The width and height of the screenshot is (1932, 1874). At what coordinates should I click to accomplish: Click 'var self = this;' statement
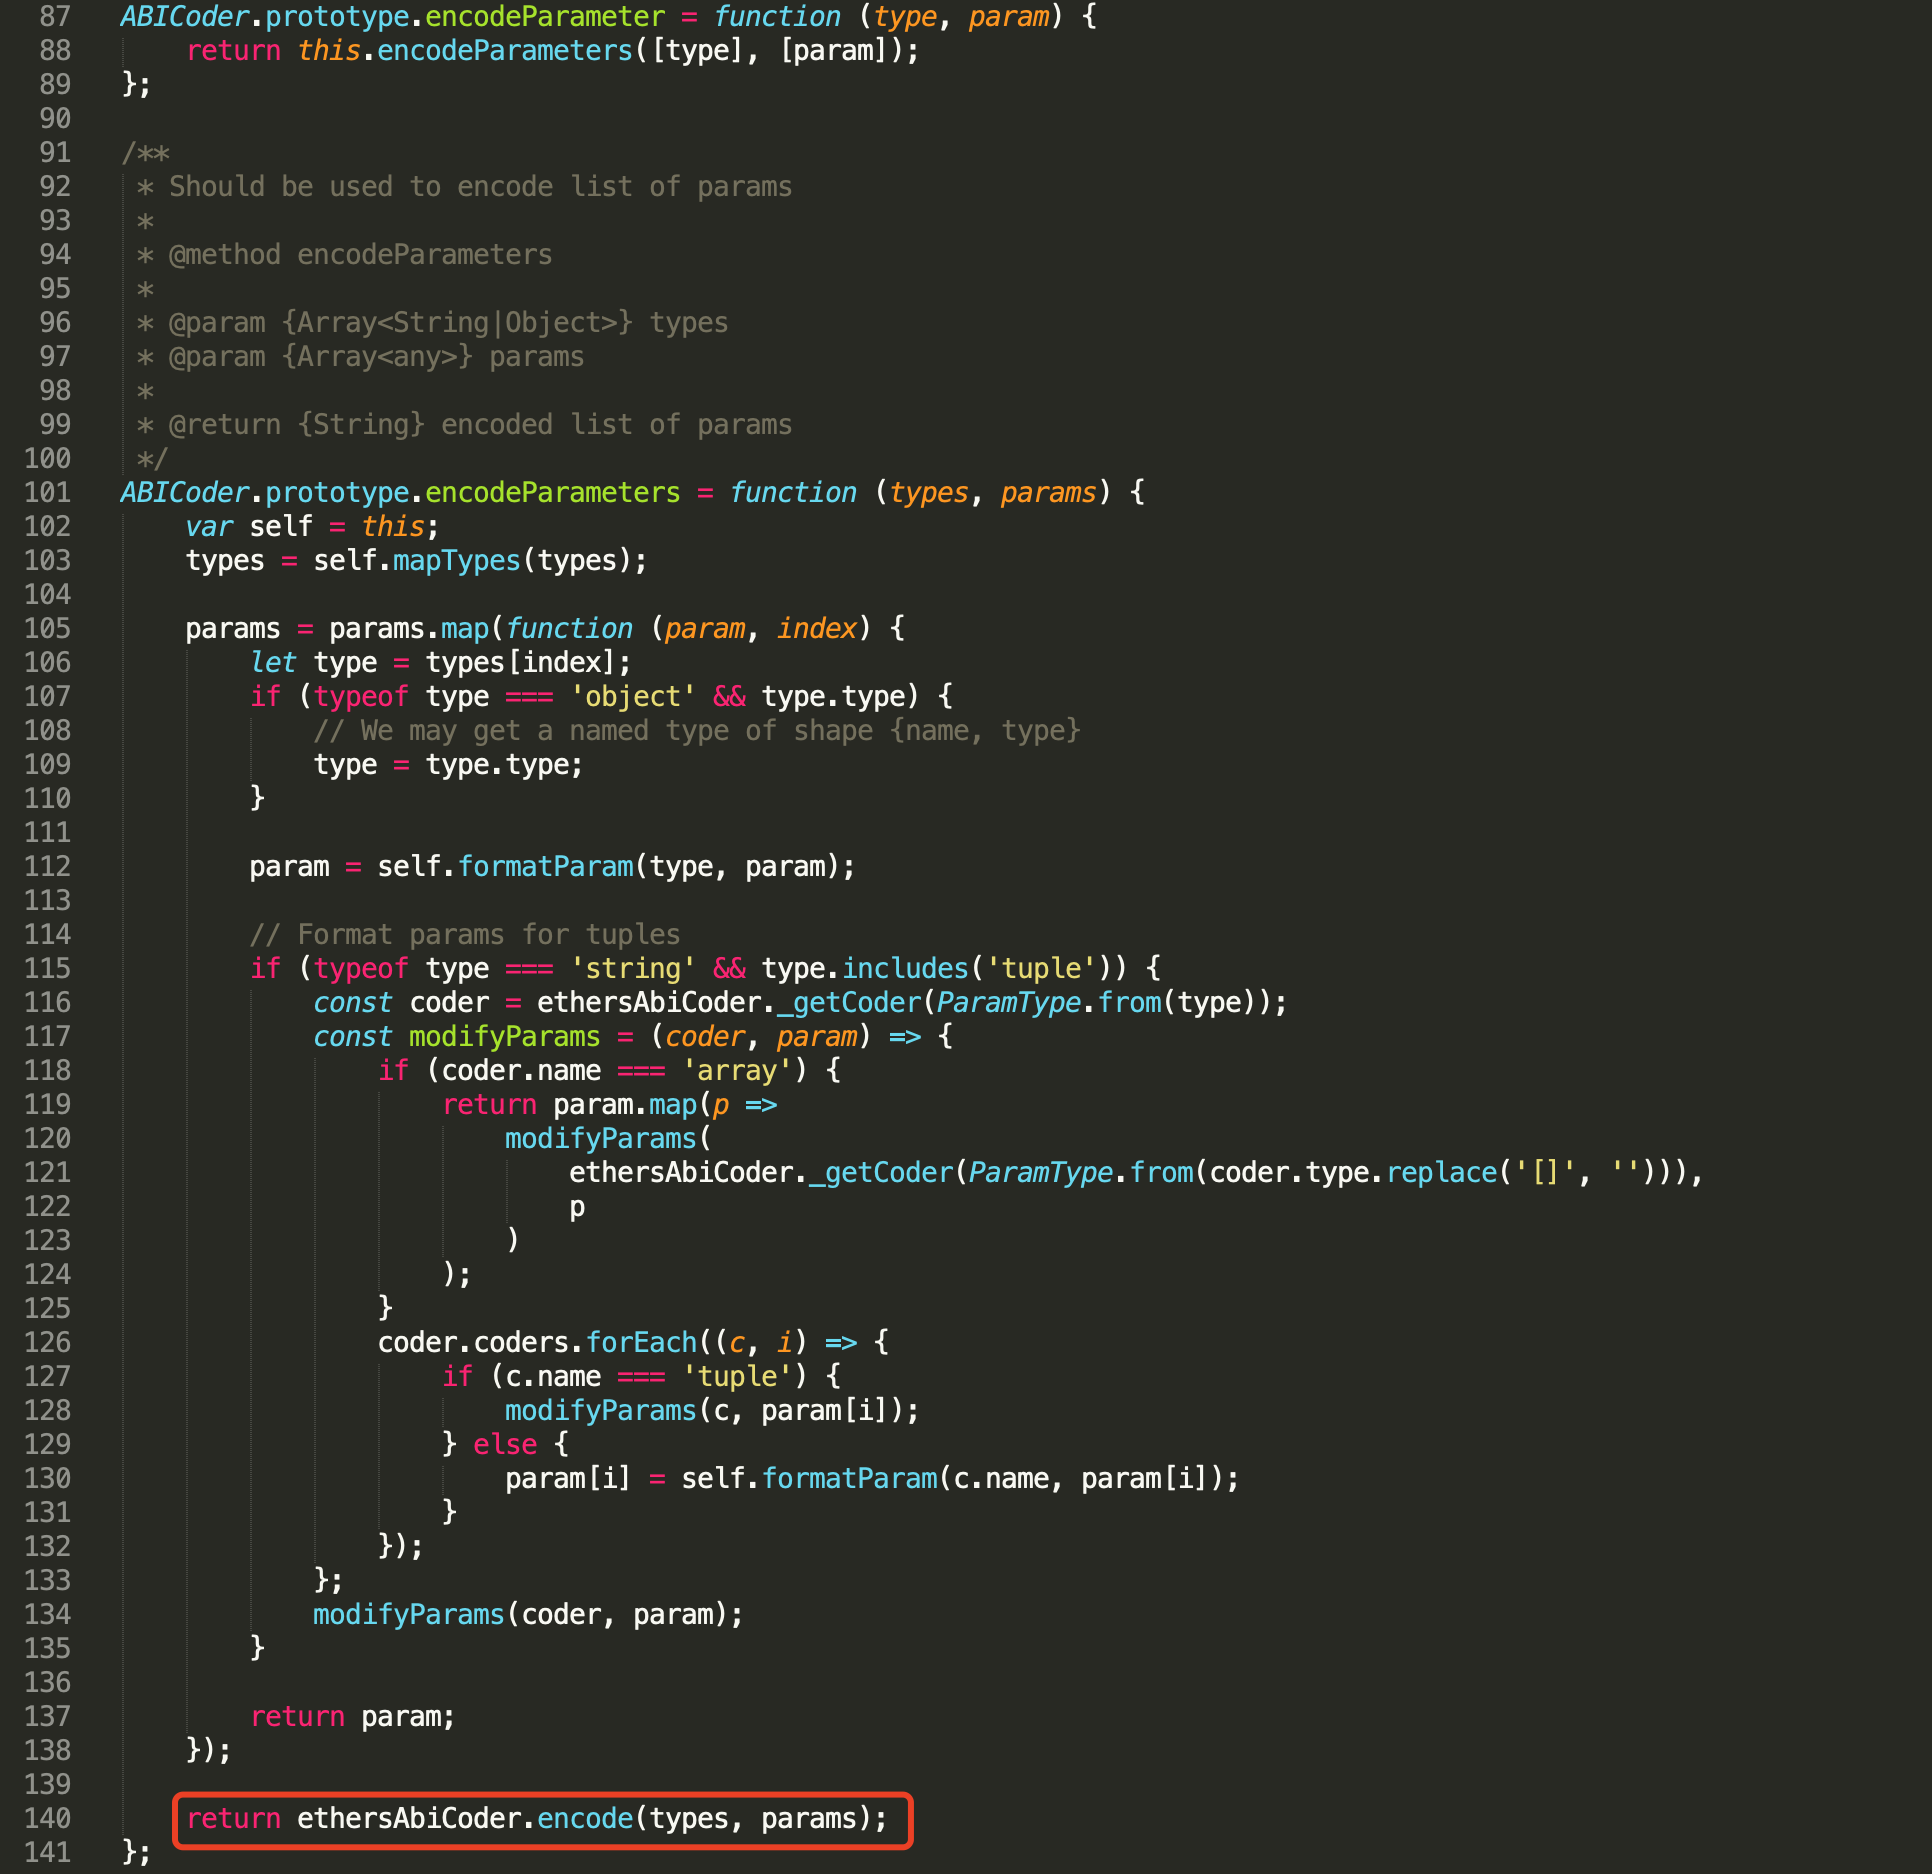312,526
